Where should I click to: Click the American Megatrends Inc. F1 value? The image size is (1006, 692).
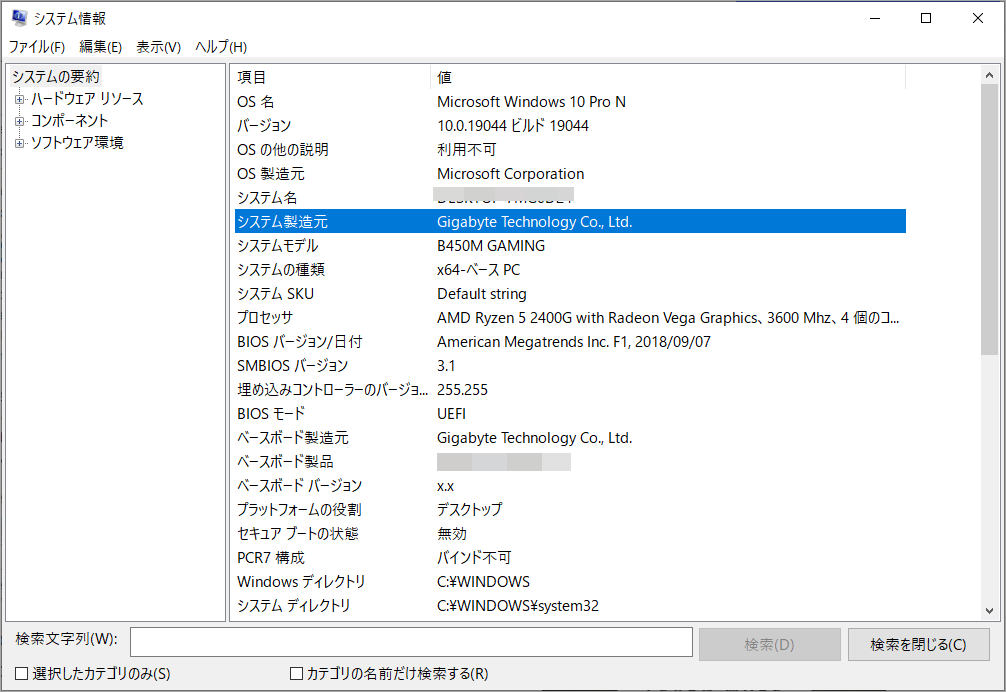click(574, 342)
